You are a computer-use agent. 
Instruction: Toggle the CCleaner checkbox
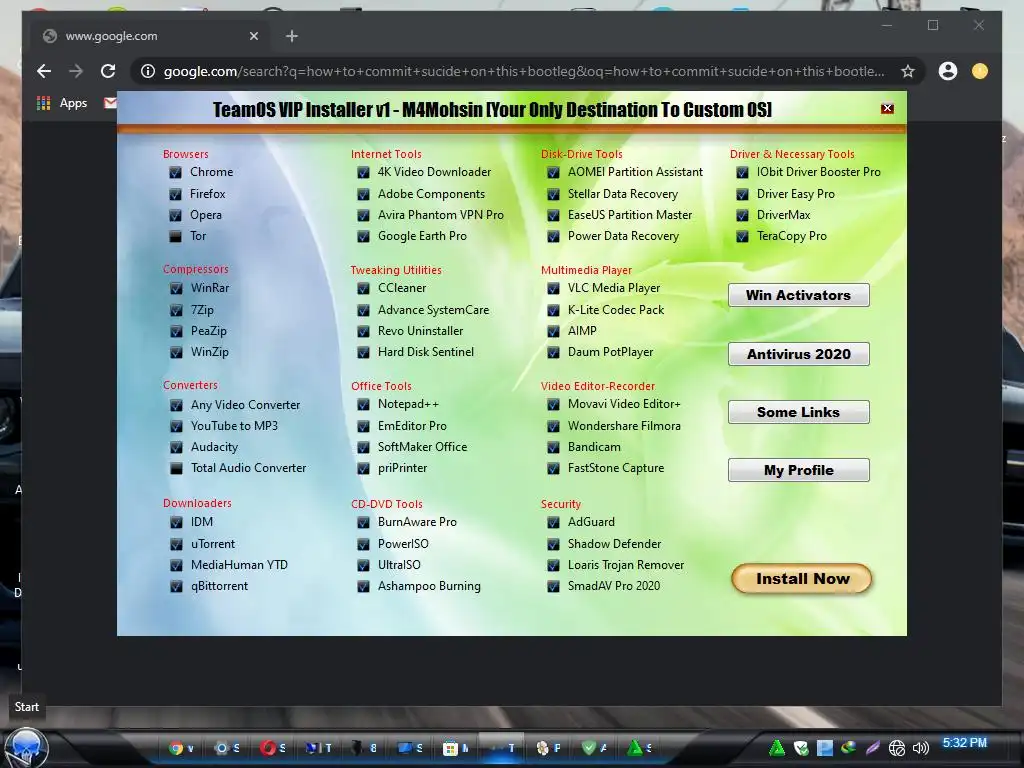[363, 288]
